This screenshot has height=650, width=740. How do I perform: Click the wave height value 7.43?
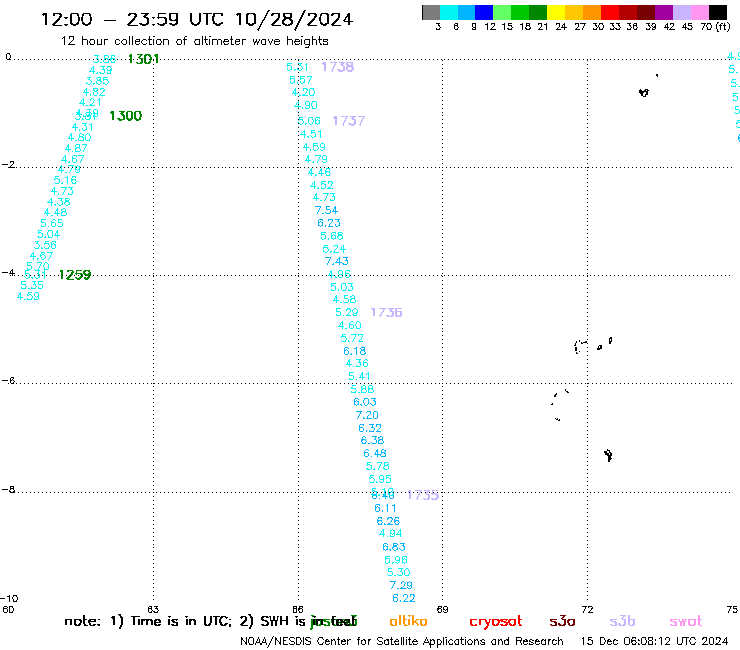tap(336, 261)
